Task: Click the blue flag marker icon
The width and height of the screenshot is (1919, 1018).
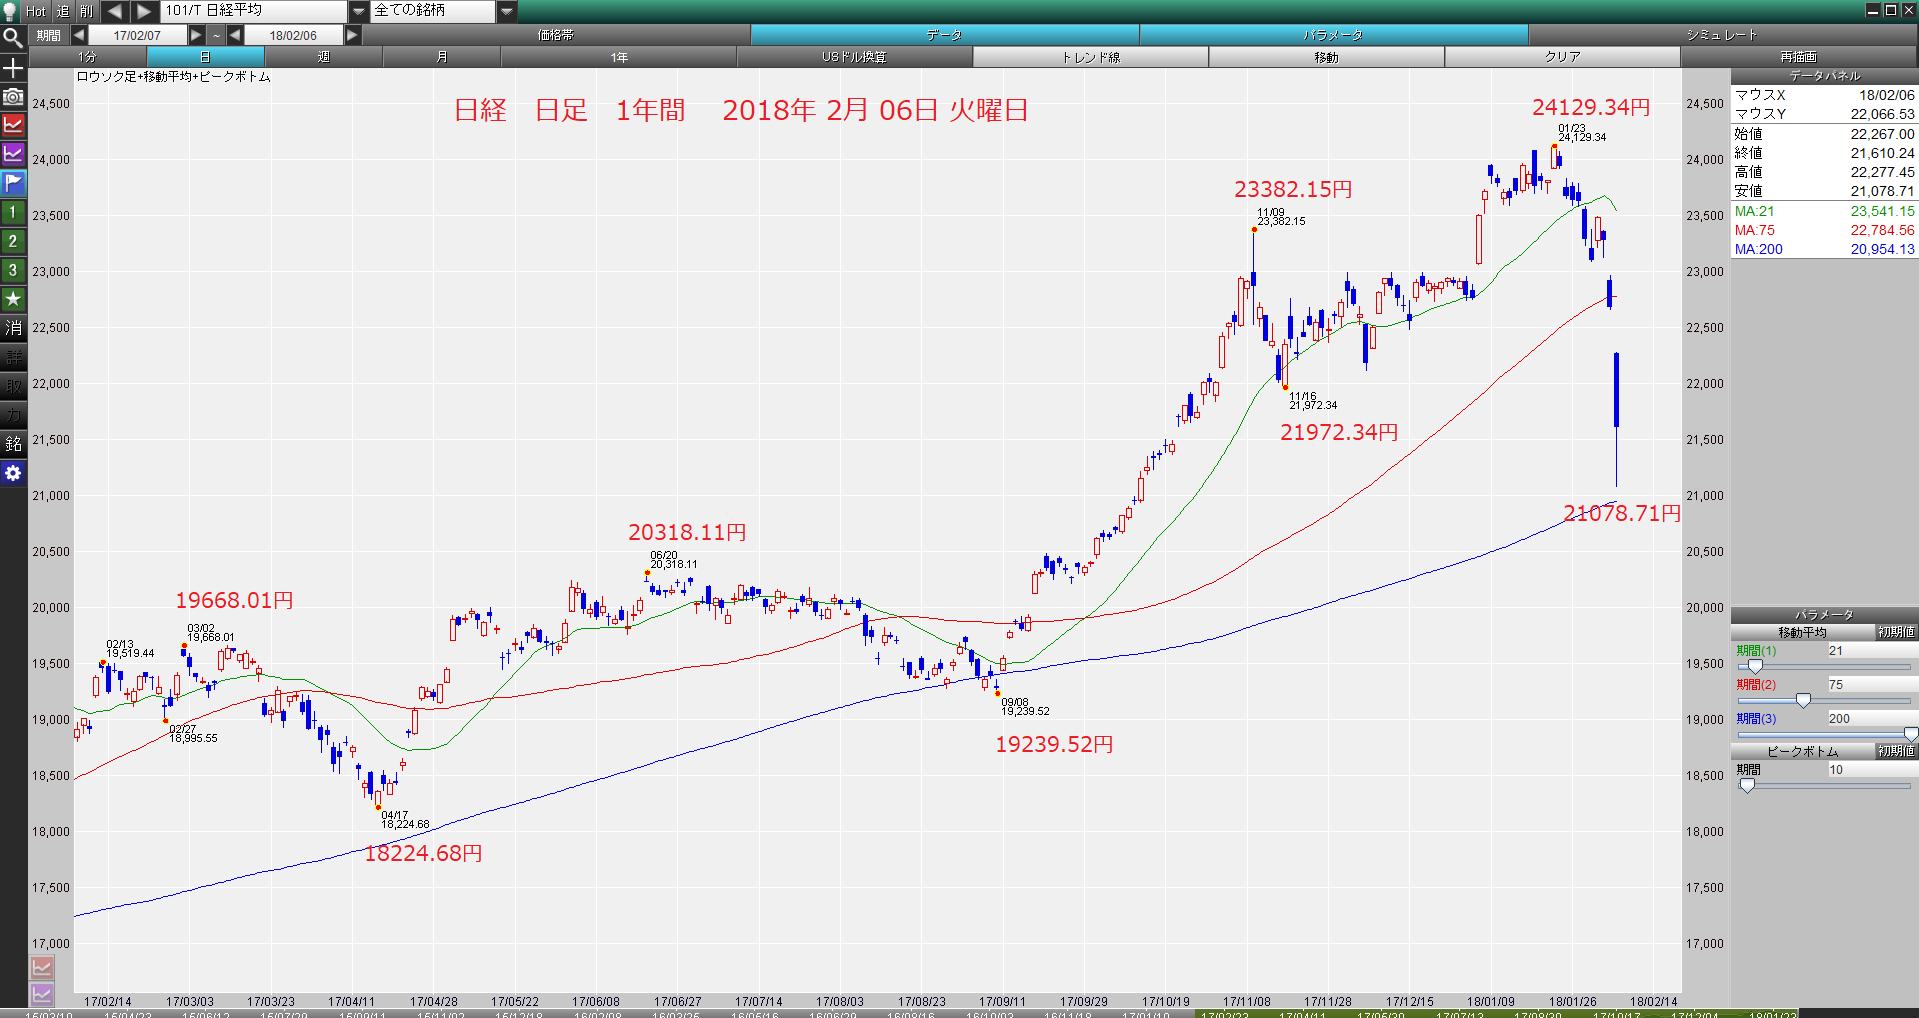Action: [x=13, y=184]
